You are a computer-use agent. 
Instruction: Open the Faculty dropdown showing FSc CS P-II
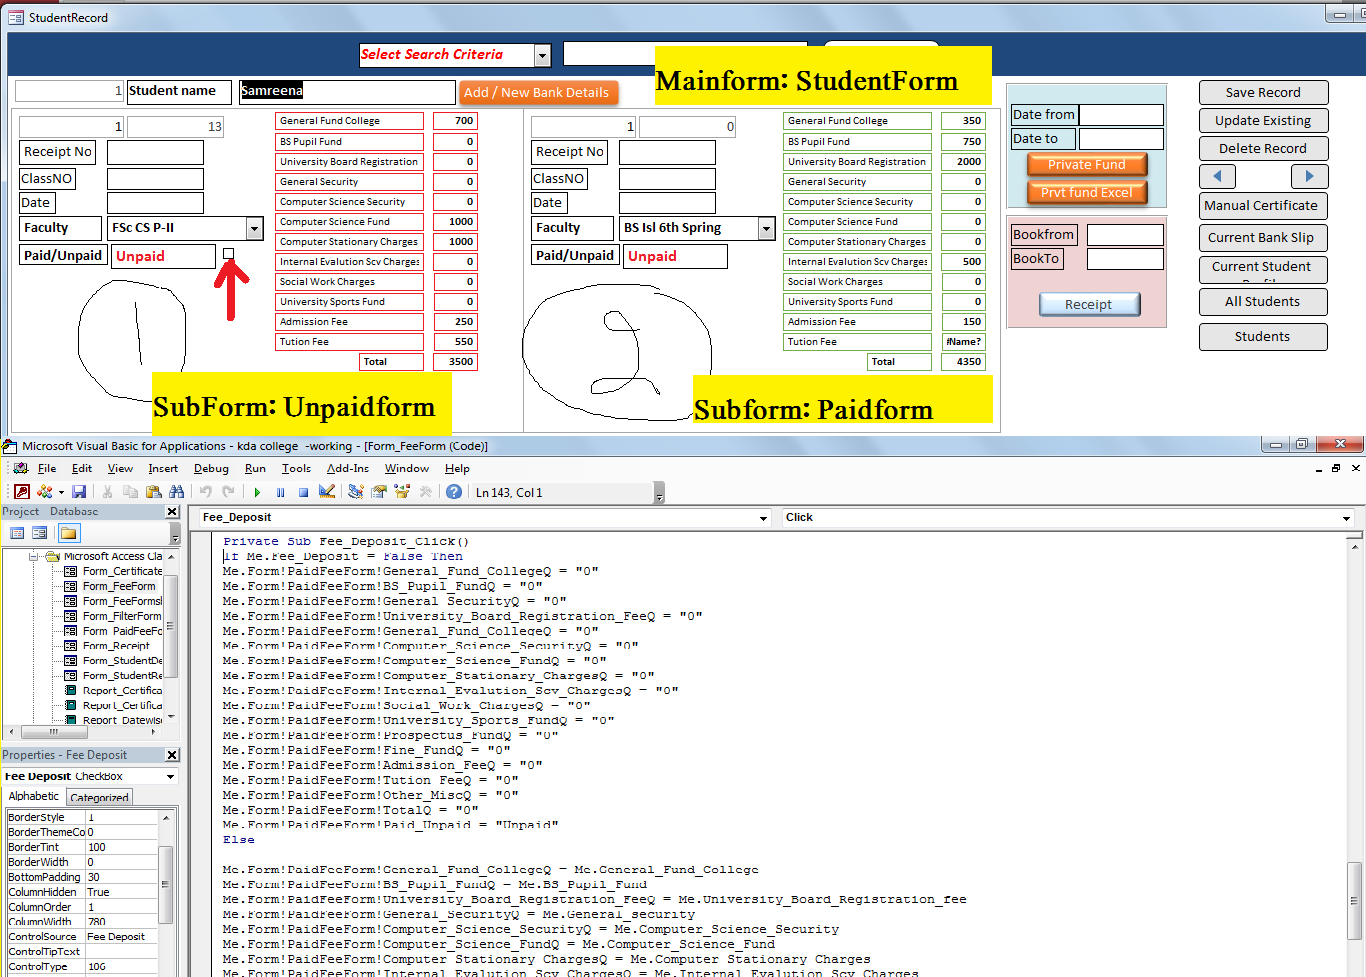pyautogui.click(x=255, y=229)
